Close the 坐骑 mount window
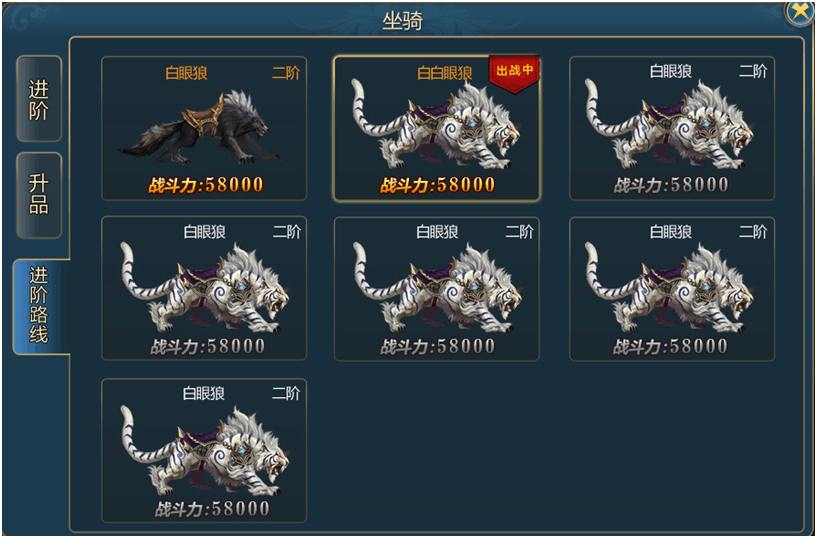 click(x=800, y=11)
